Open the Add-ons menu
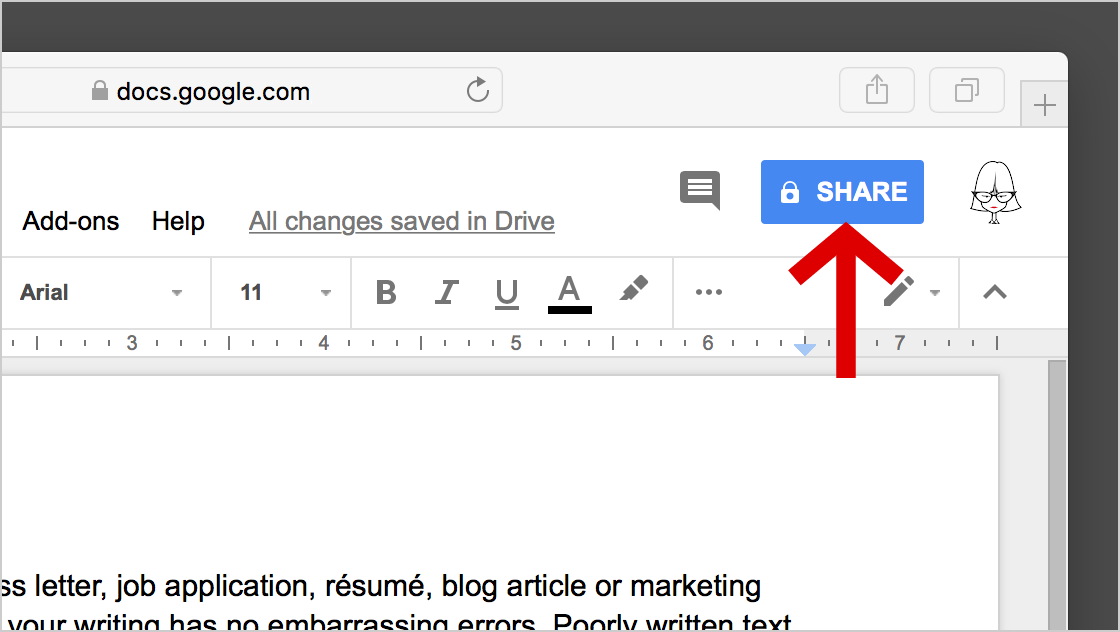 click(71, 221)
